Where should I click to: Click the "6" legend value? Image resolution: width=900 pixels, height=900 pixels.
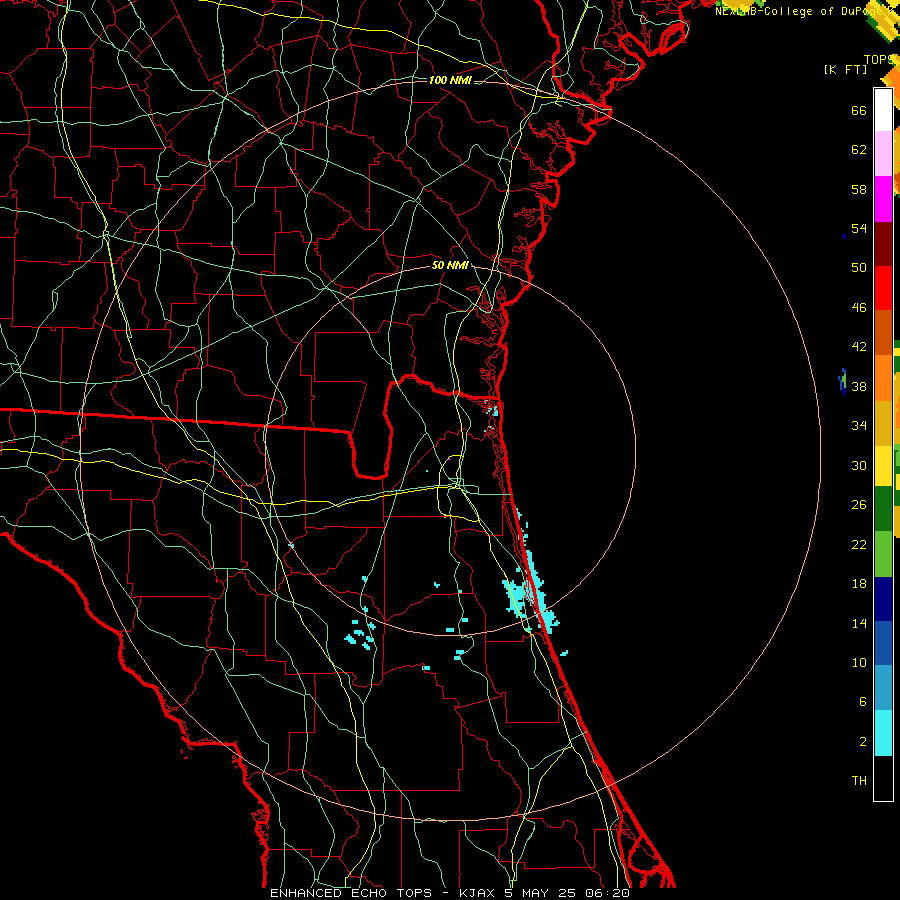pos(863,702)
